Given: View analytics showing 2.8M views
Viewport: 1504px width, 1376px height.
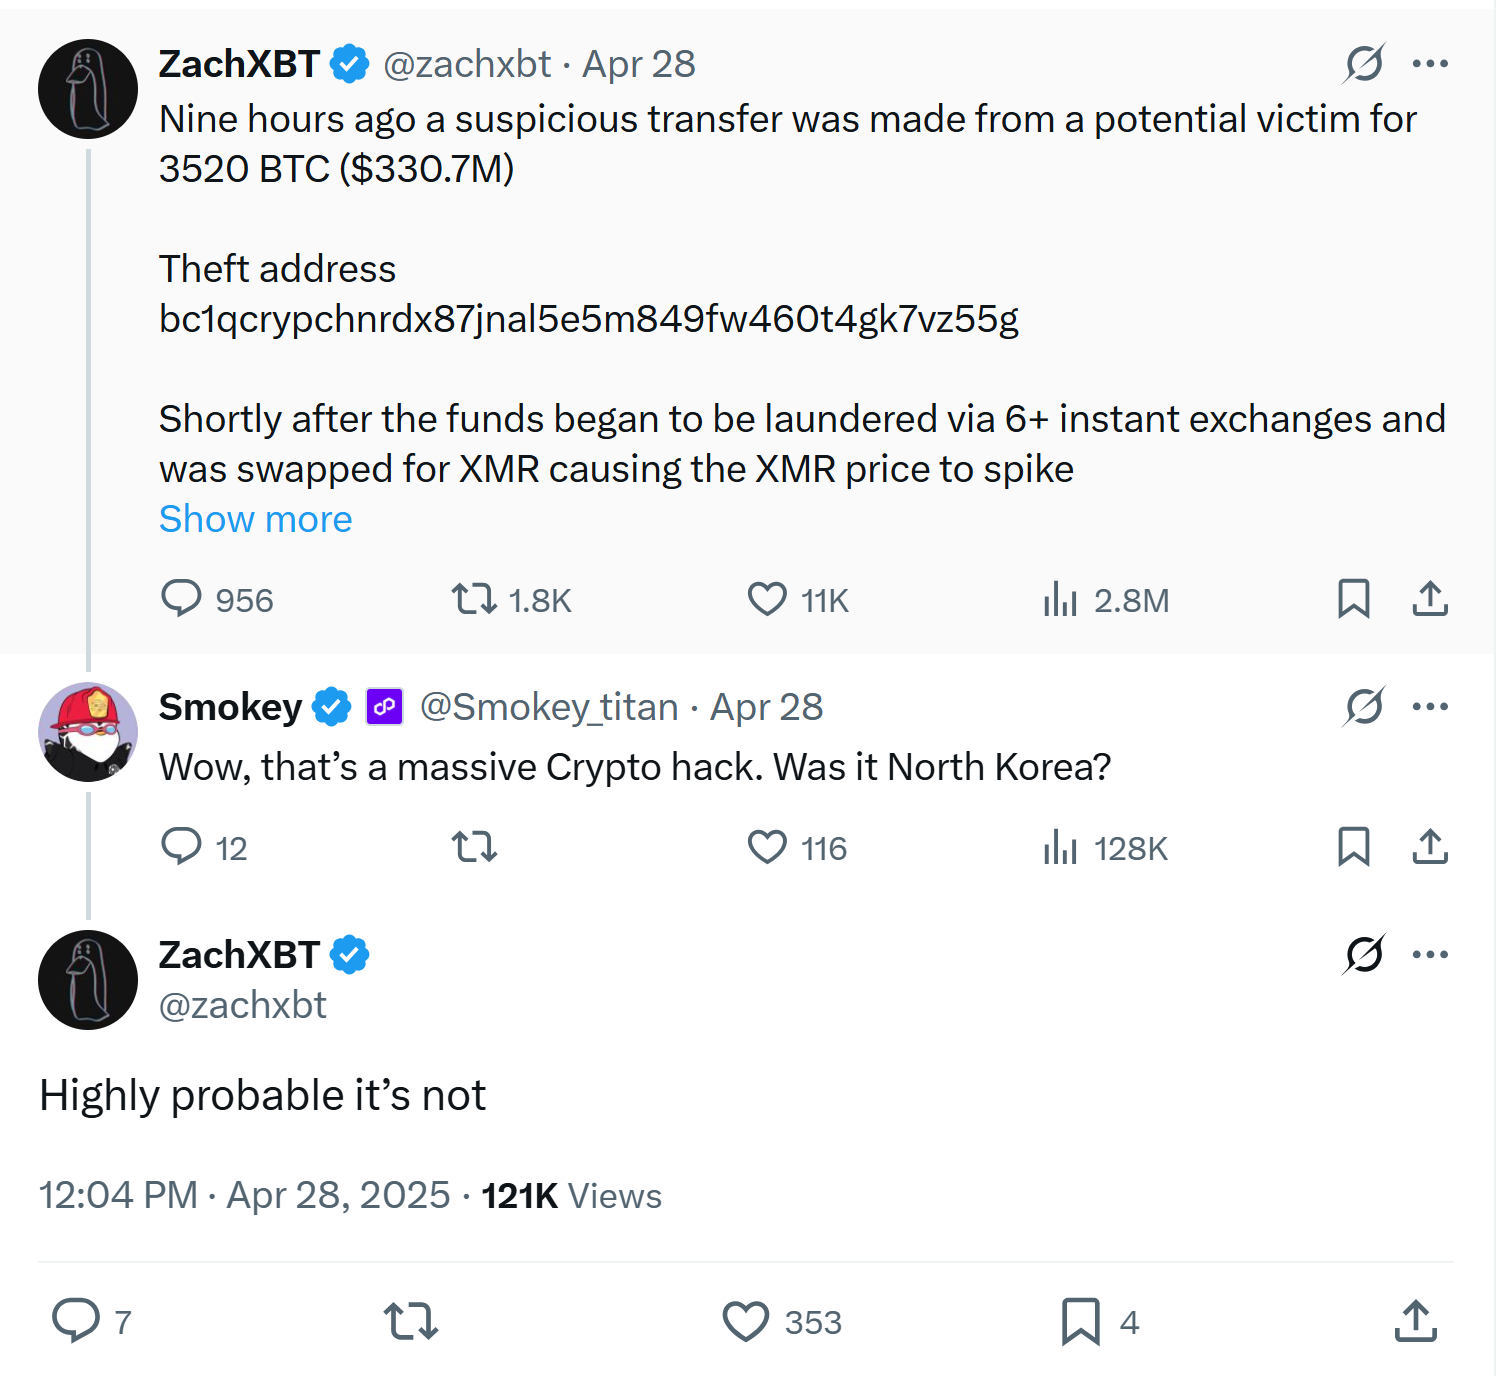Looking at the screenshot, I should (x=1060, y=600).
